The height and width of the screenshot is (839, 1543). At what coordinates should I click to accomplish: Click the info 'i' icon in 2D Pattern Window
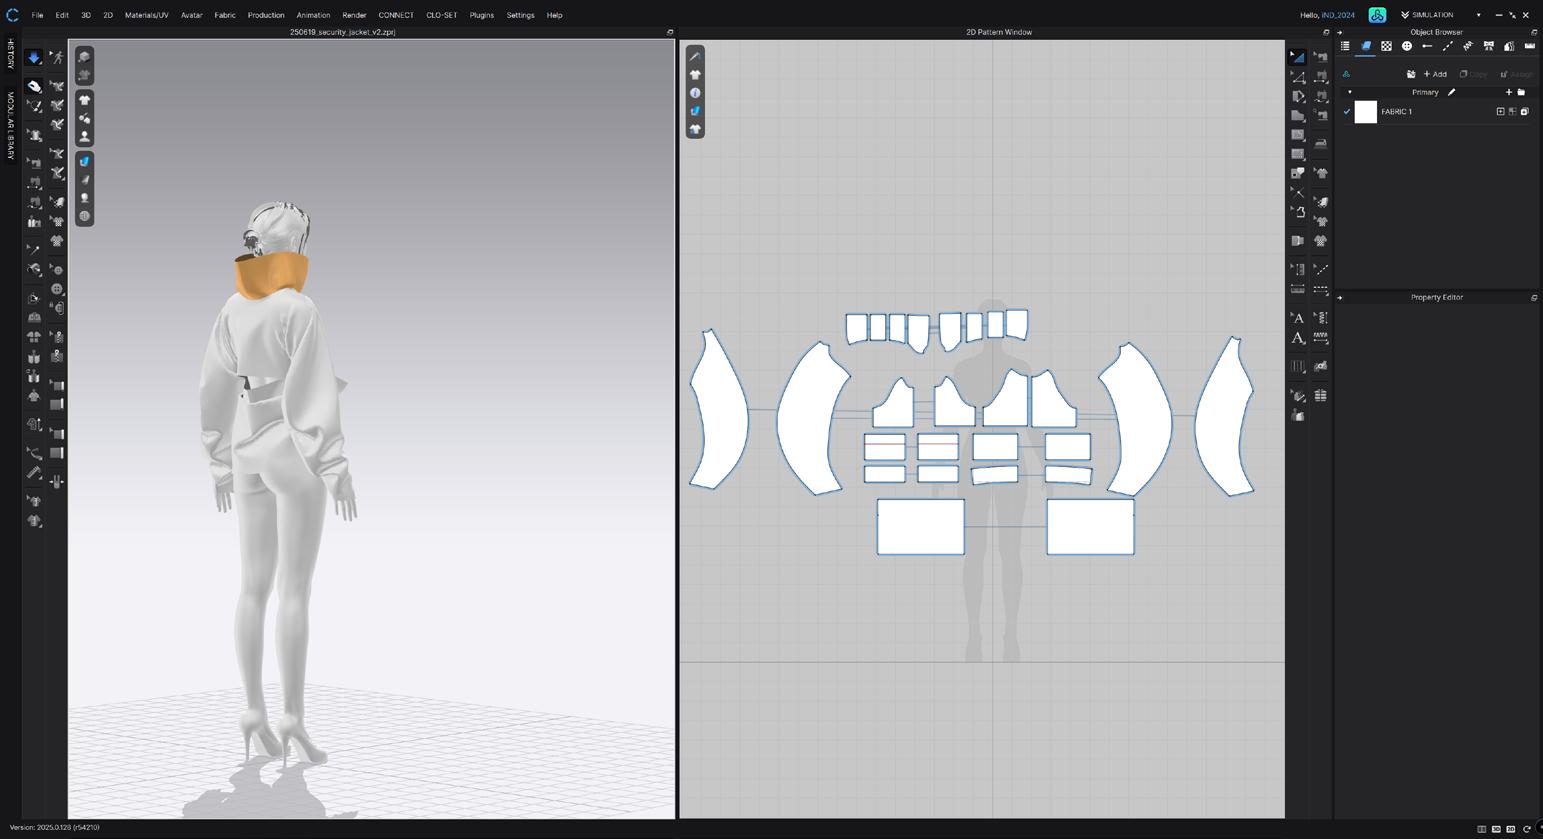pos(695,93)
